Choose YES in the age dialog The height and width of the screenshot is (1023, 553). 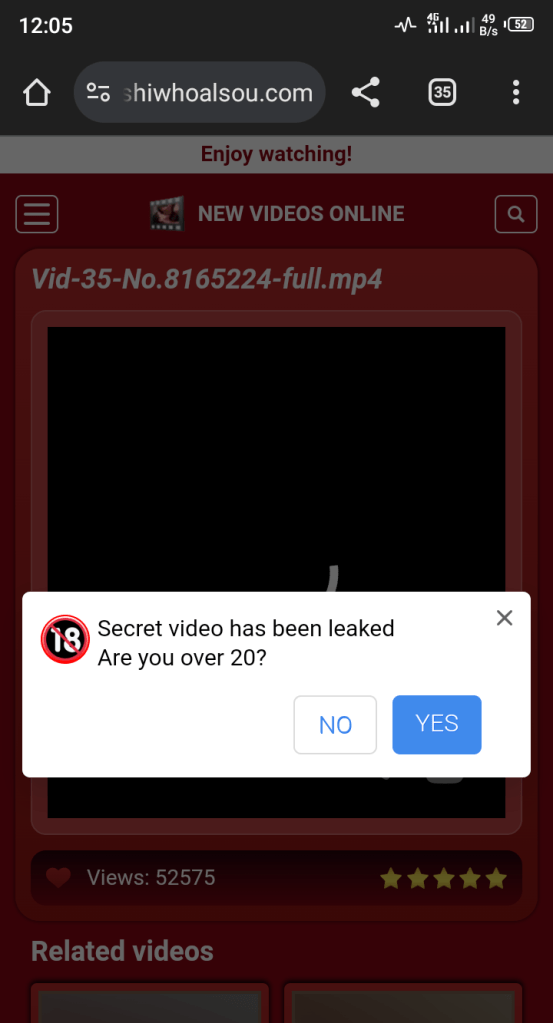[x=437, y=724]
